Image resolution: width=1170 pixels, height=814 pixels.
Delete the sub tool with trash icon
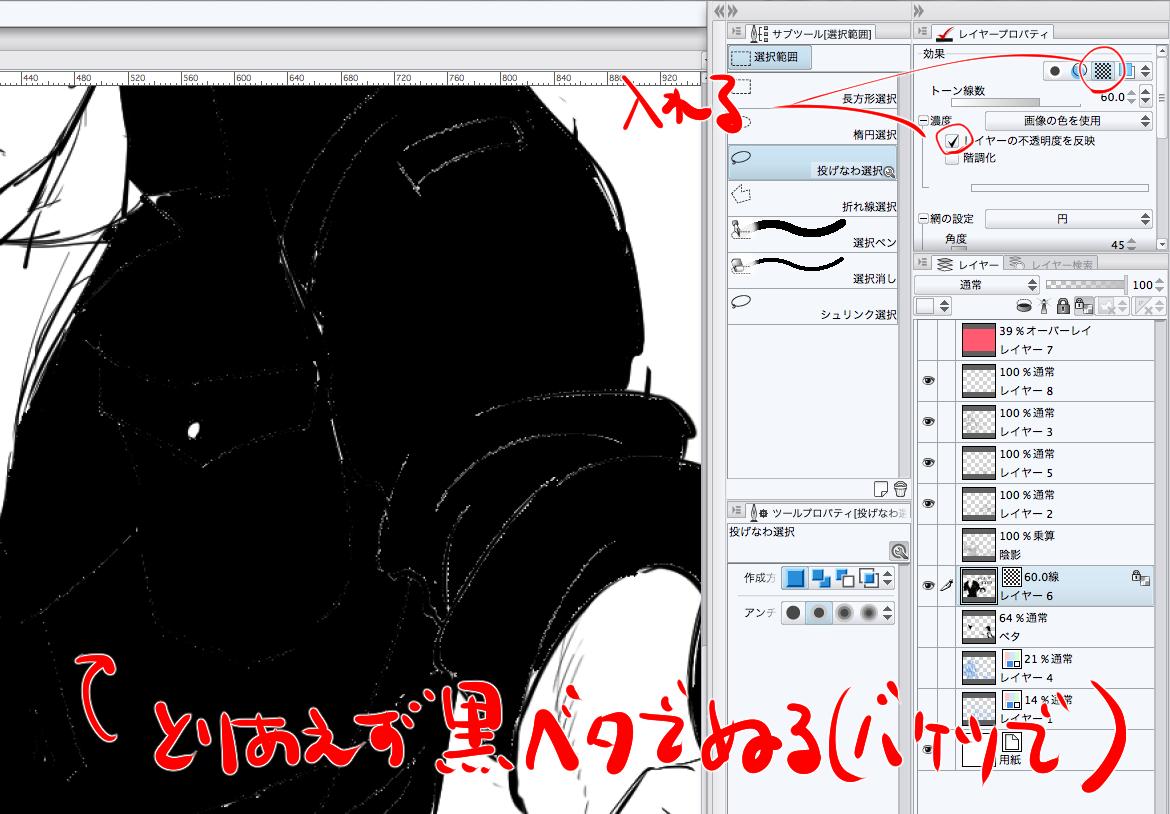[x=900, y=489]
